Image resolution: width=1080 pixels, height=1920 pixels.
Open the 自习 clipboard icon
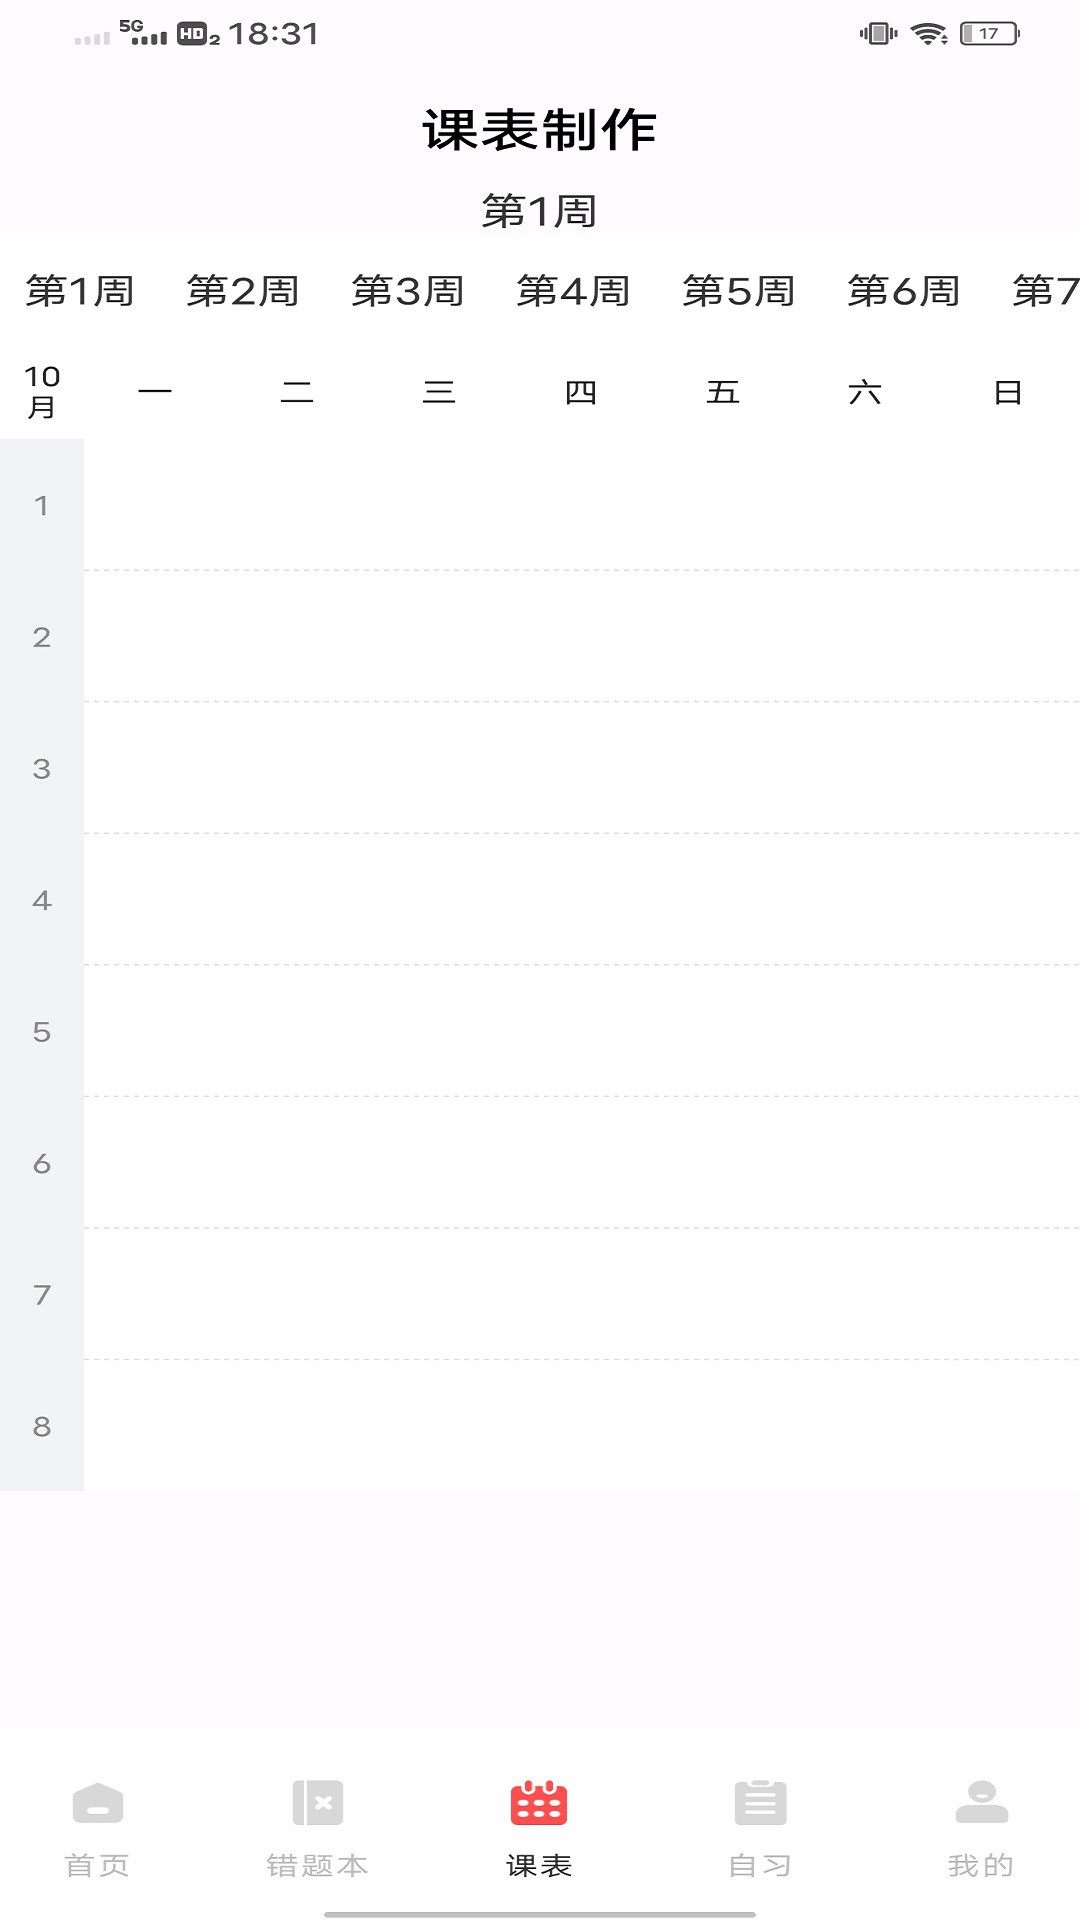pos(760,1803)
